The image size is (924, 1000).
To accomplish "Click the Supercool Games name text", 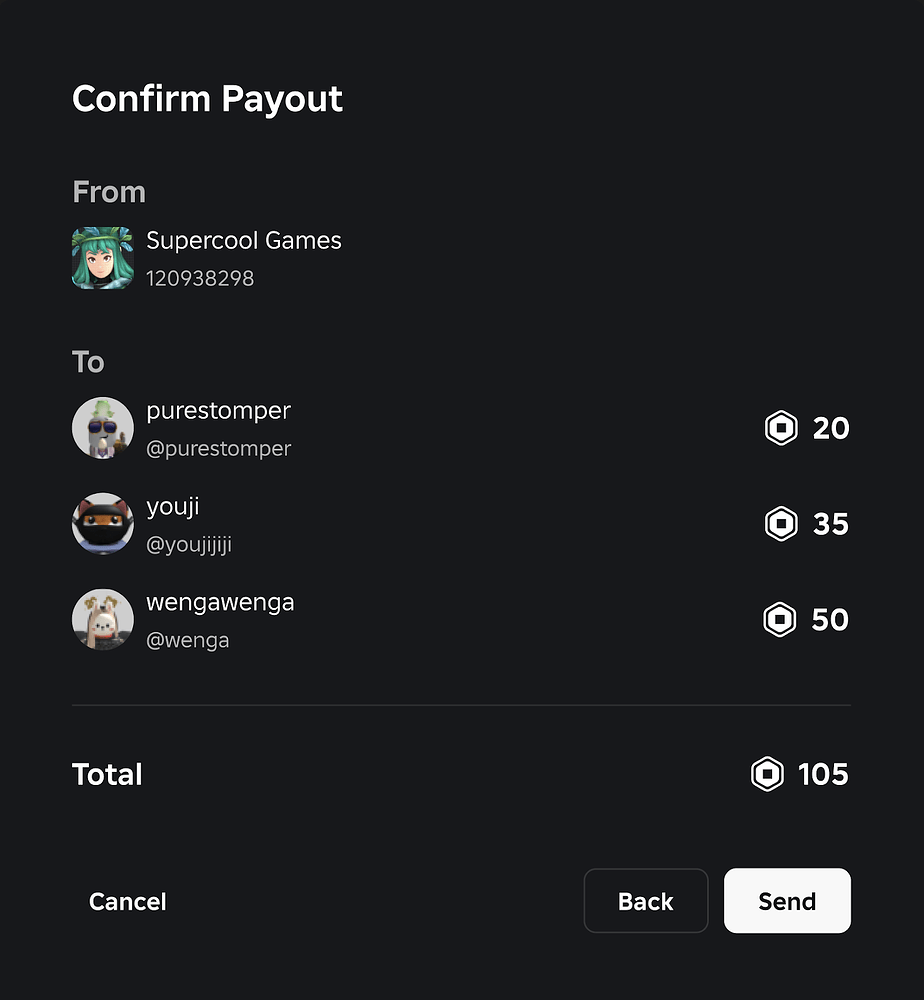I will (x=244, y=240).
